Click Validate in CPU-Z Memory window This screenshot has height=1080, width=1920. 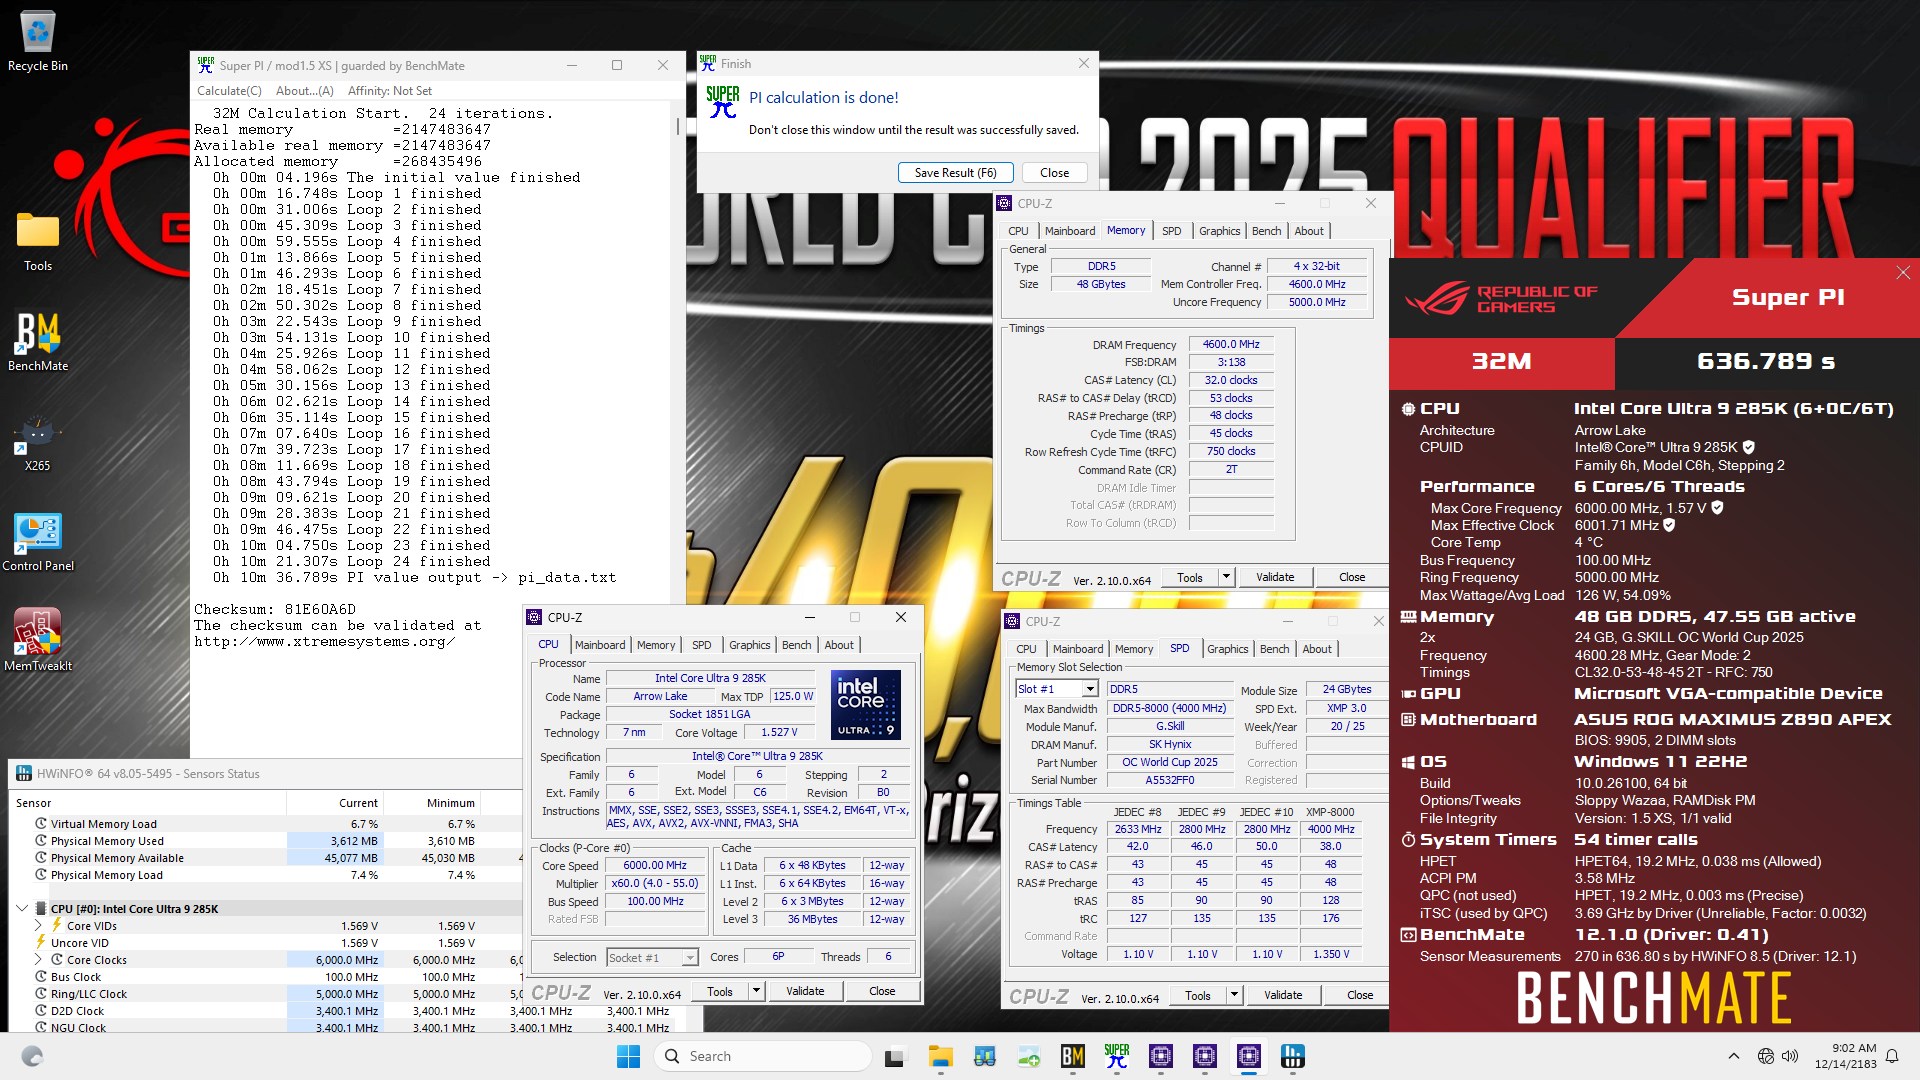click(x=1275, y=577)
